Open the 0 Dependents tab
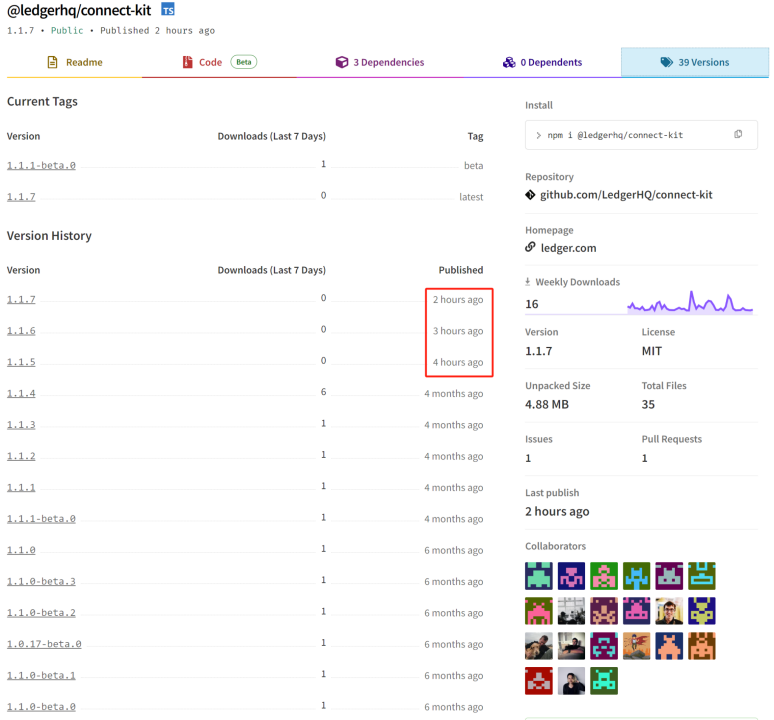The image size is (774, 720). pyautogui.click(x=542, y=62)
